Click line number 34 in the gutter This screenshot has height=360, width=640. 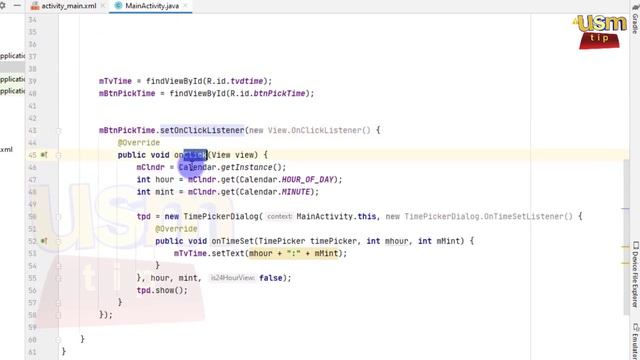tap(33, 20)
